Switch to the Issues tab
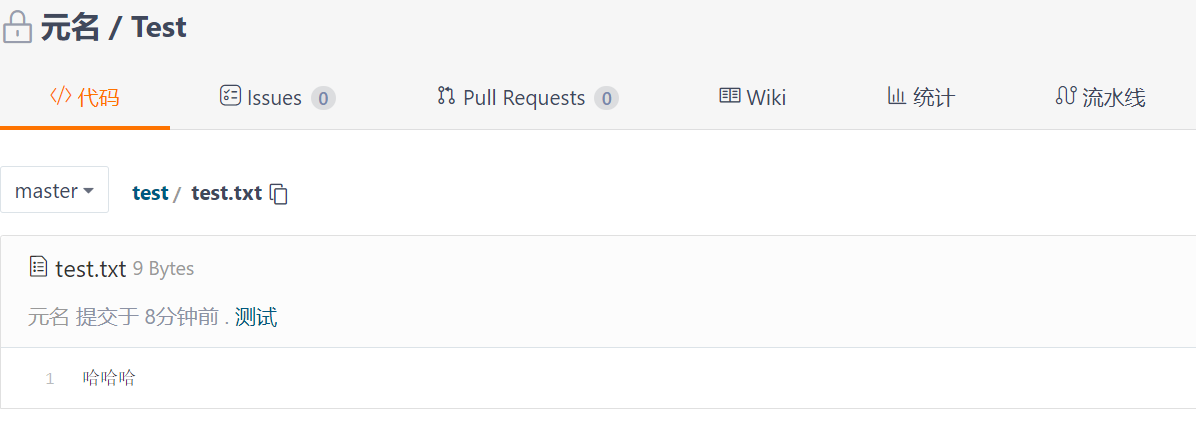 [274, 98]
